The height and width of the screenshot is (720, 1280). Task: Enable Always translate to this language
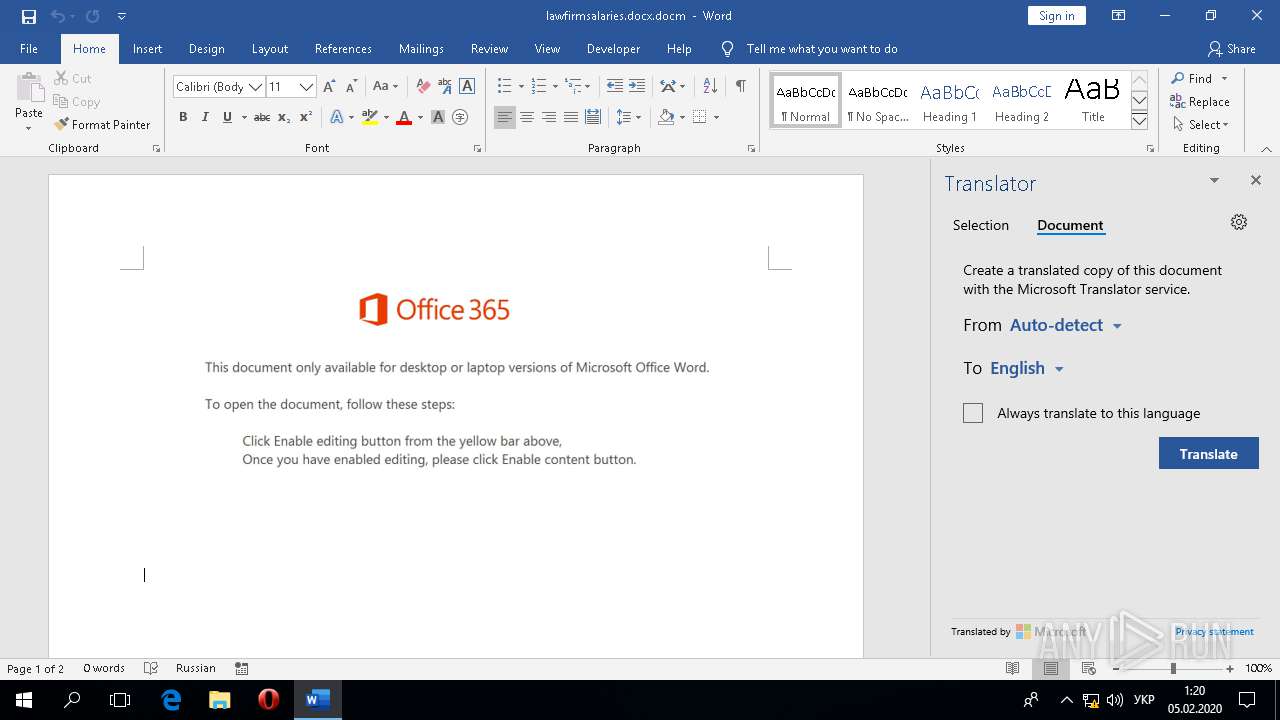[x=973, y=413]
